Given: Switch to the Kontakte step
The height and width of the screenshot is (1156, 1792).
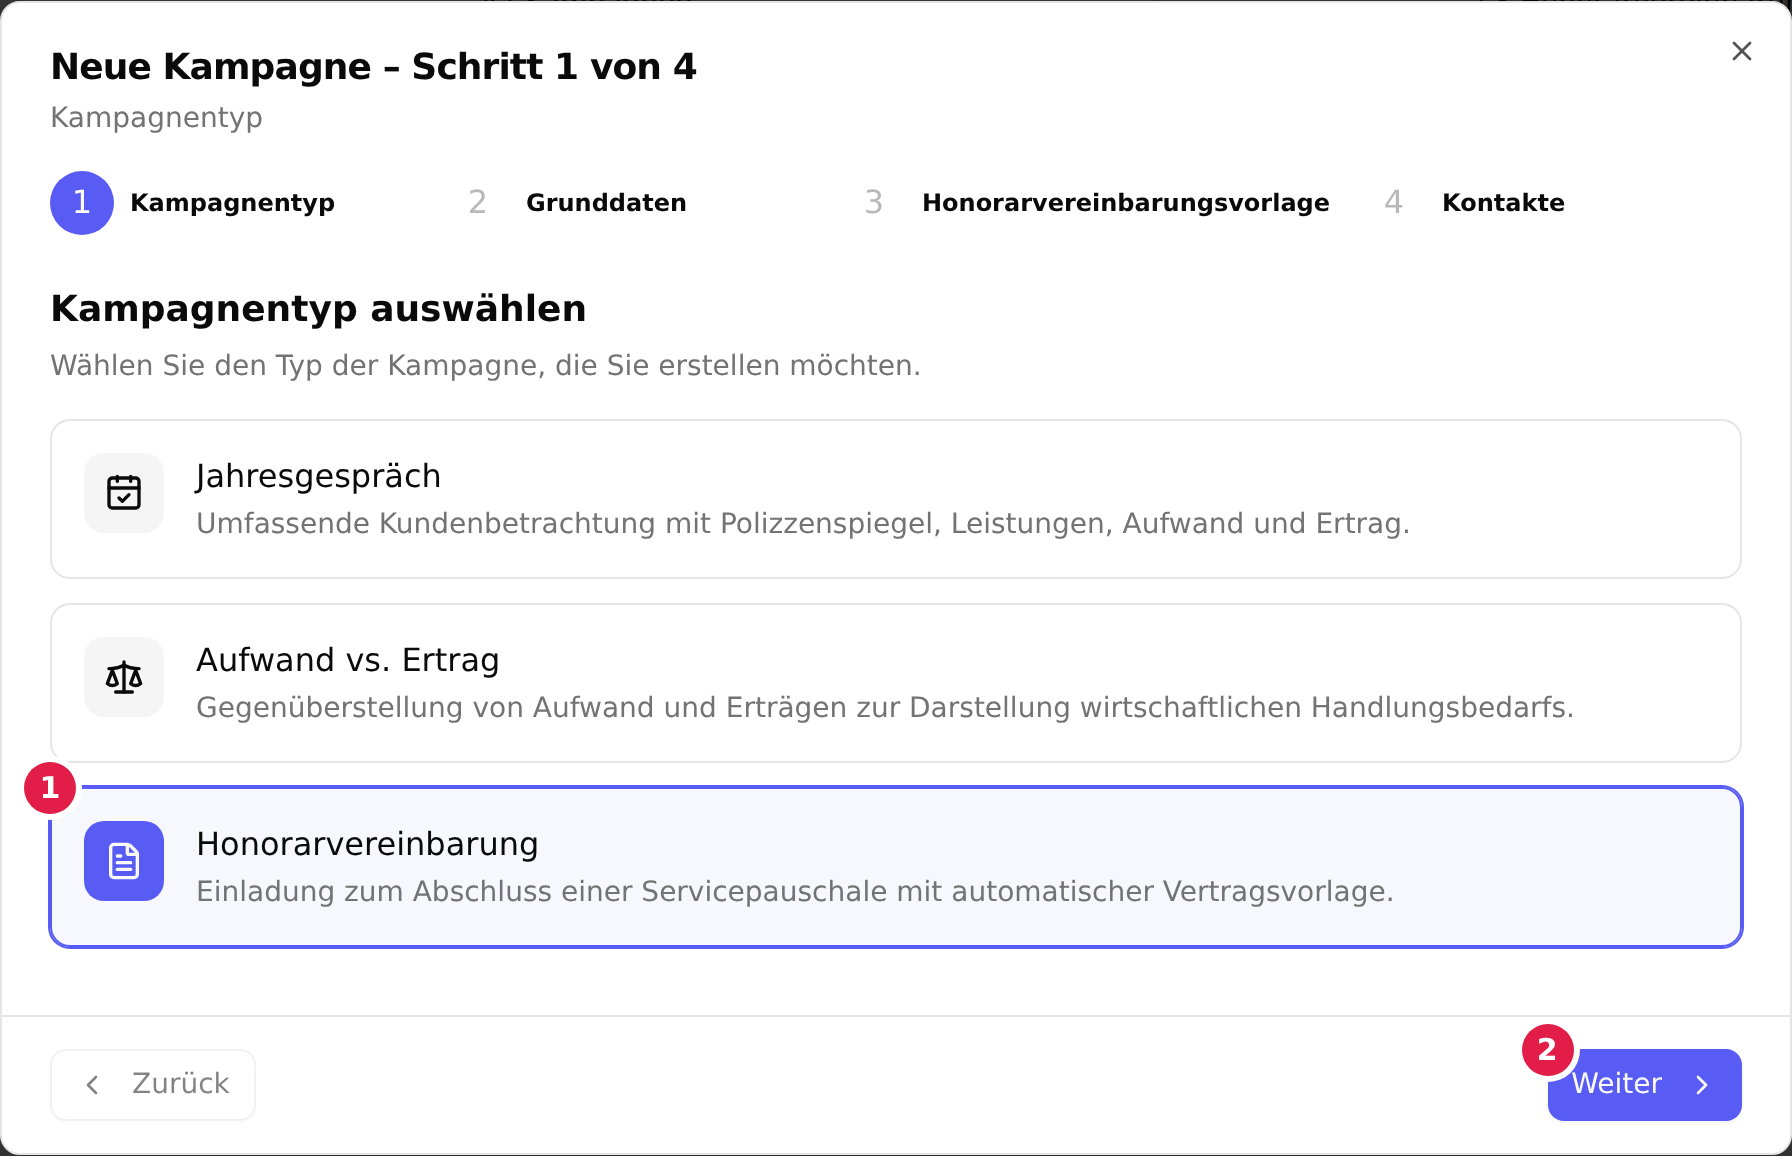Looking at the screenshot, I should [x=1503, y=203].
